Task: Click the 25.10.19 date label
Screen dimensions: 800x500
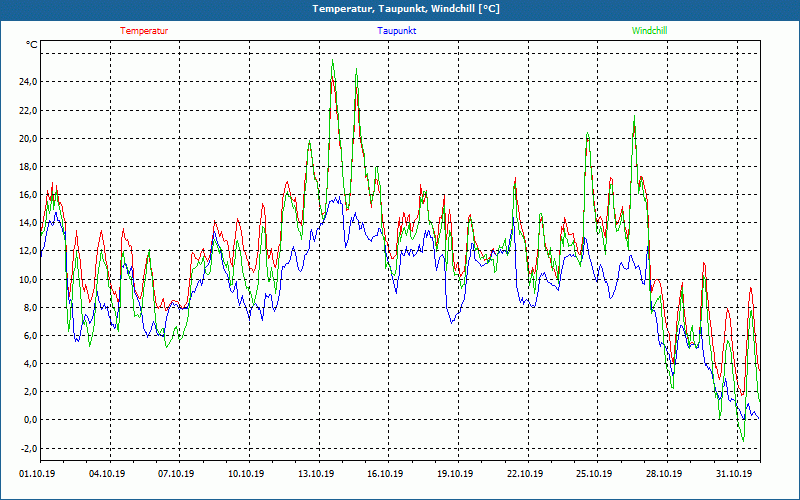Action: click(x=594, y=473)
